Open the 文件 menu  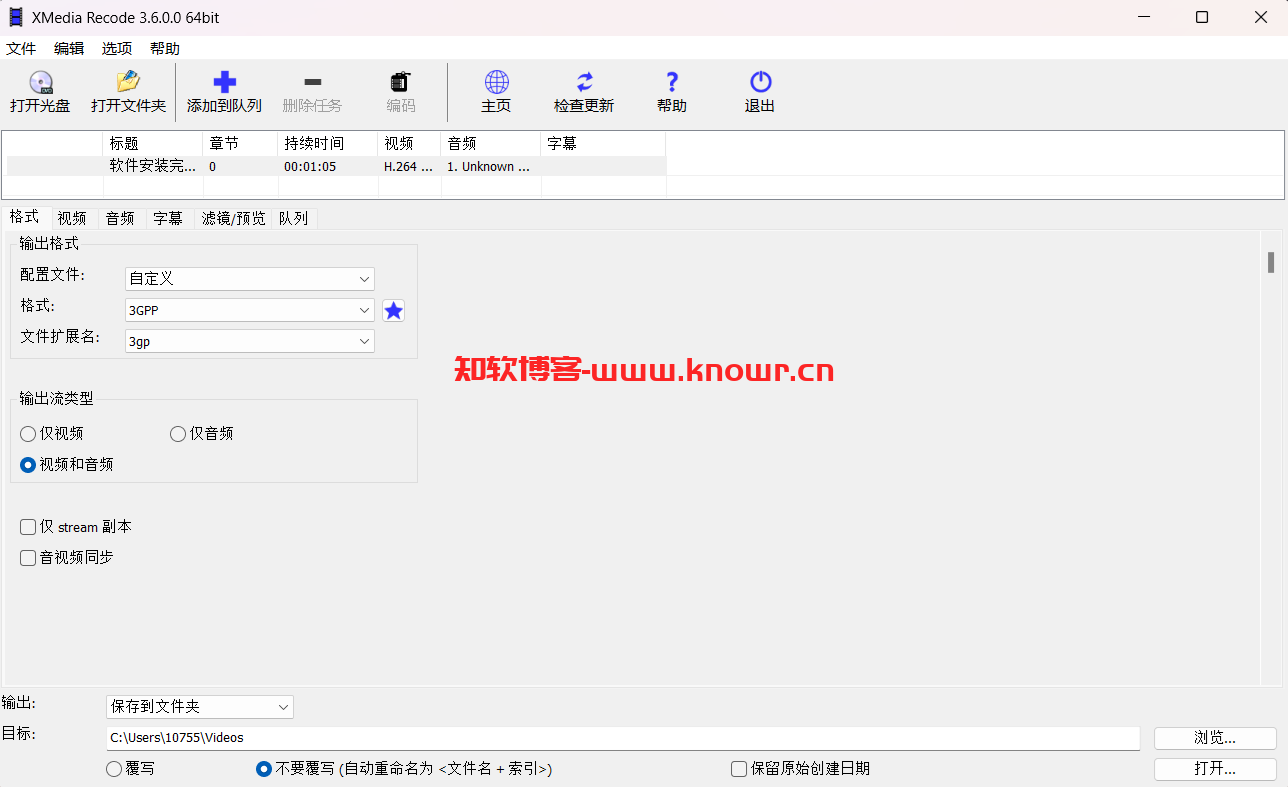coord(21,48)
